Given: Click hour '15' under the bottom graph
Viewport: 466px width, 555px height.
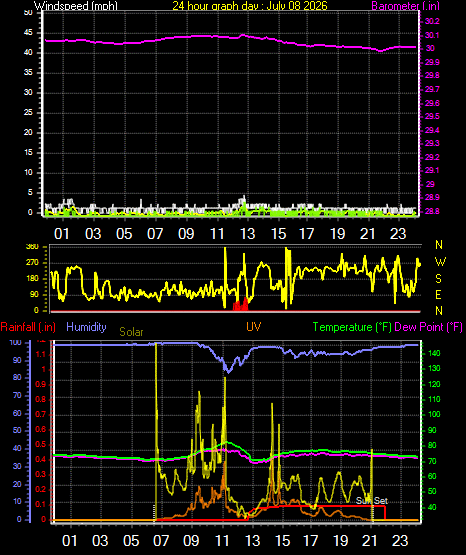Looking at the screenshot, I should [283, 541].
